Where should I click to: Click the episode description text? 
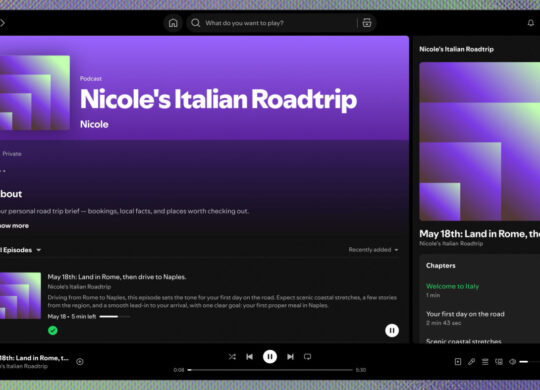pos(222,301)
